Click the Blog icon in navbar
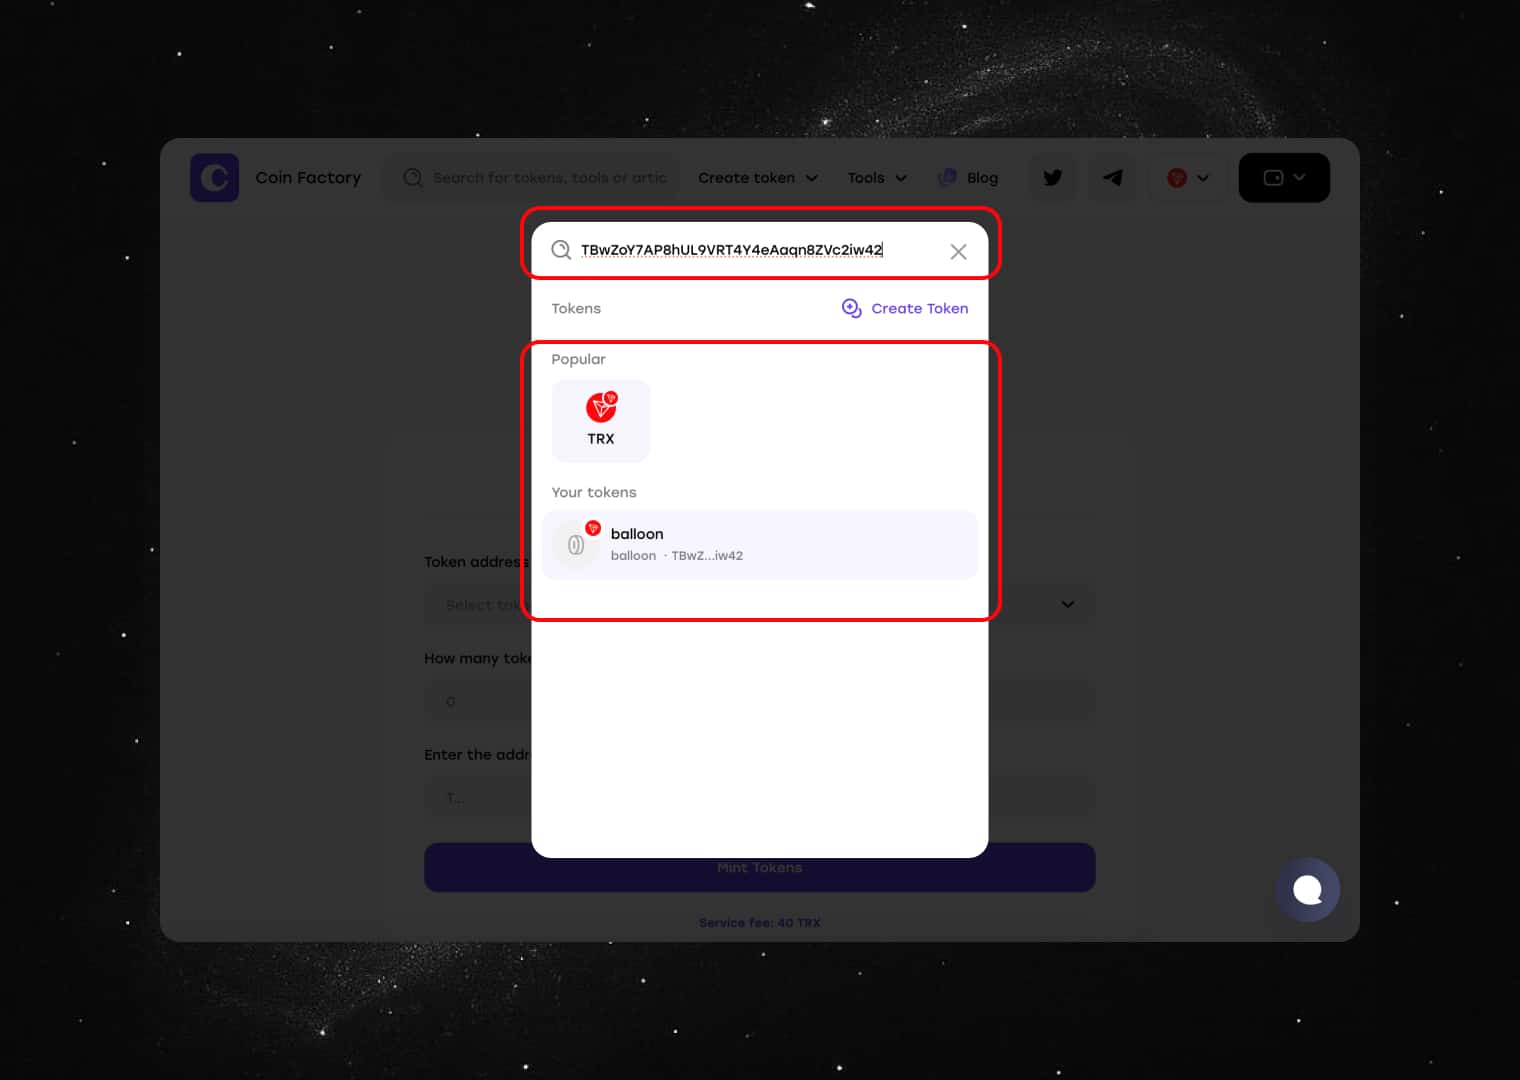 point(946,178)
